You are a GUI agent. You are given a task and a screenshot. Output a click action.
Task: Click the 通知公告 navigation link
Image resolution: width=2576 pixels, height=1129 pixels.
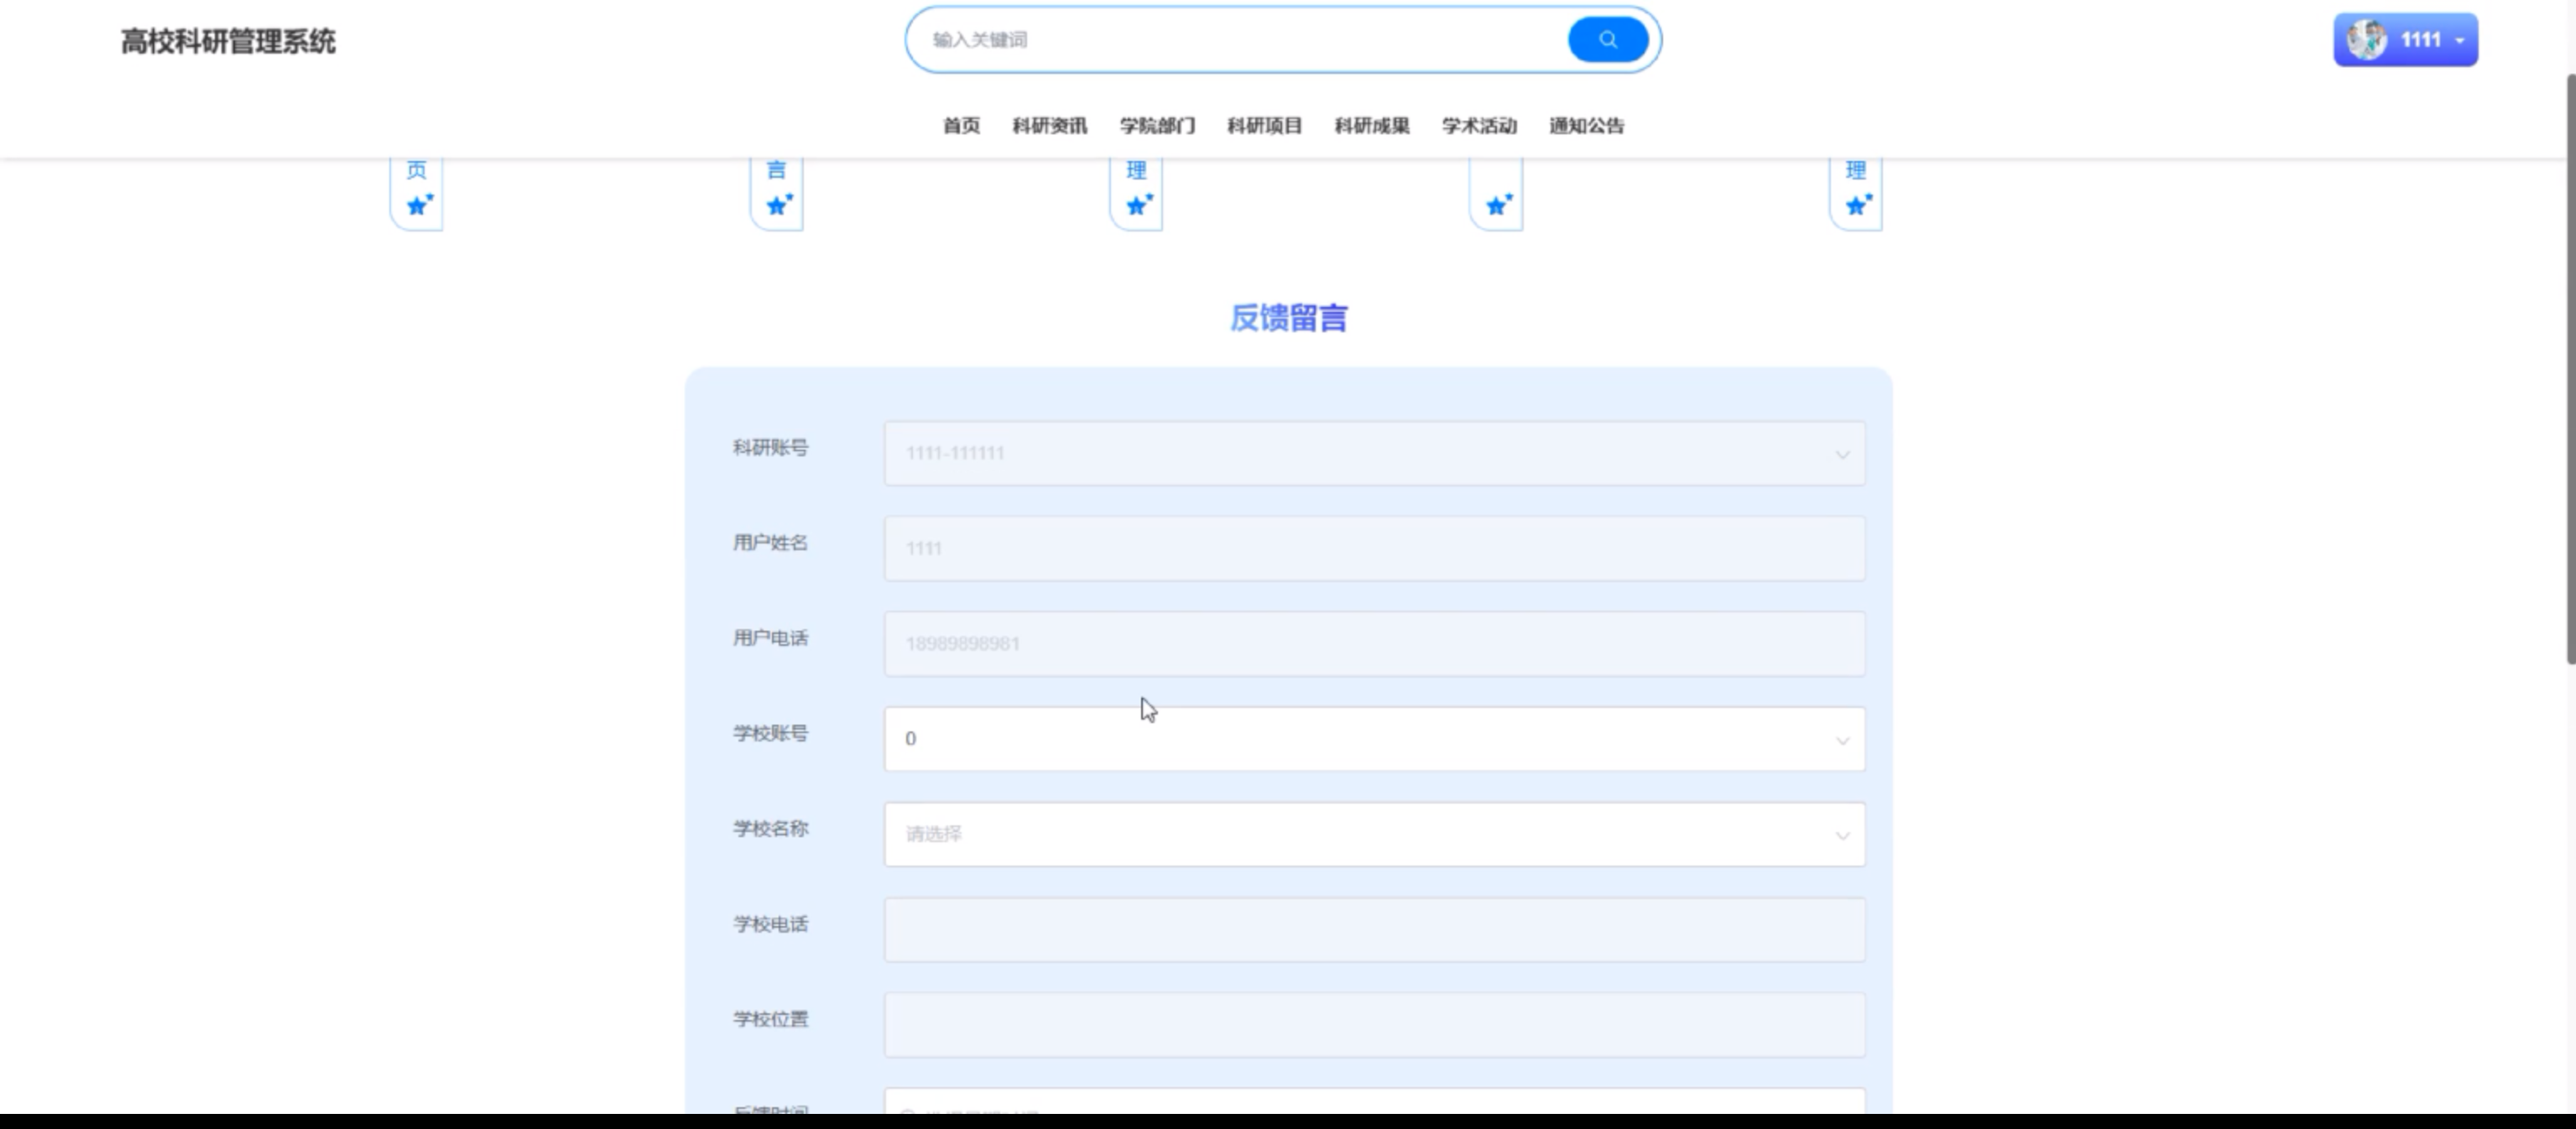1586,126
